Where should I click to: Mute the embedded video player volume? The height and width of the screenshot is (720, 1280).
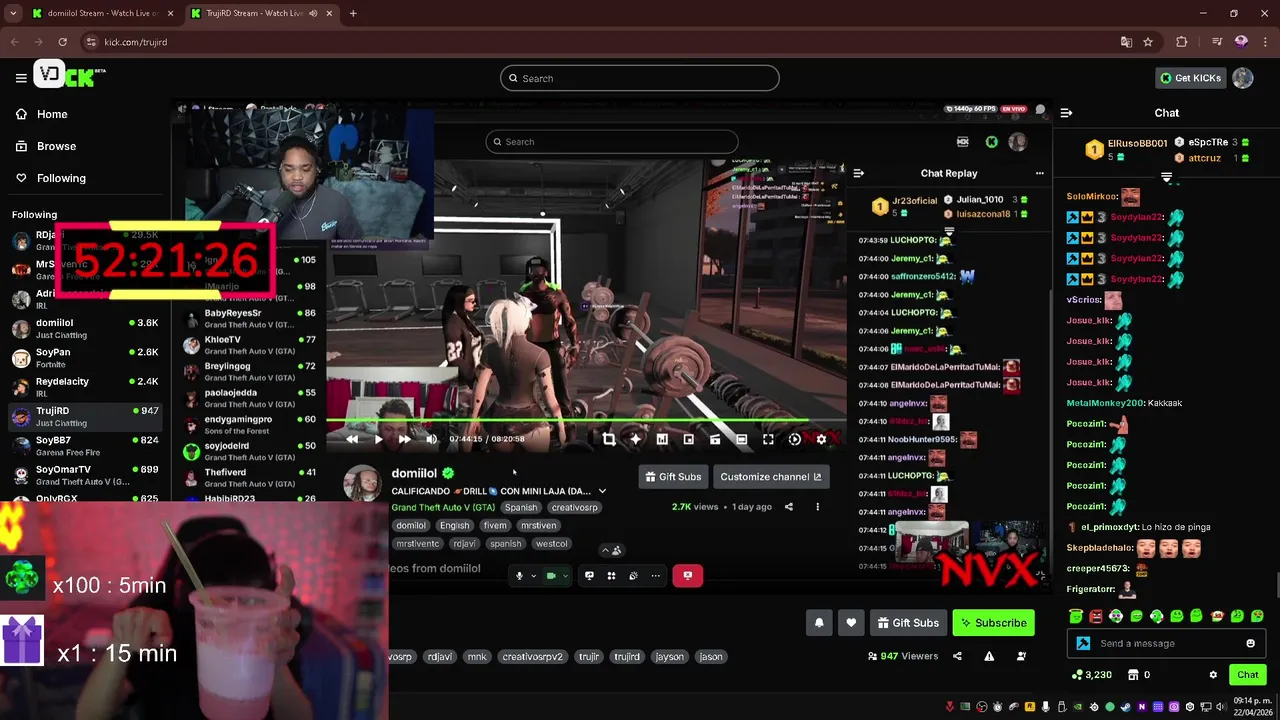(x=431, y=439)
